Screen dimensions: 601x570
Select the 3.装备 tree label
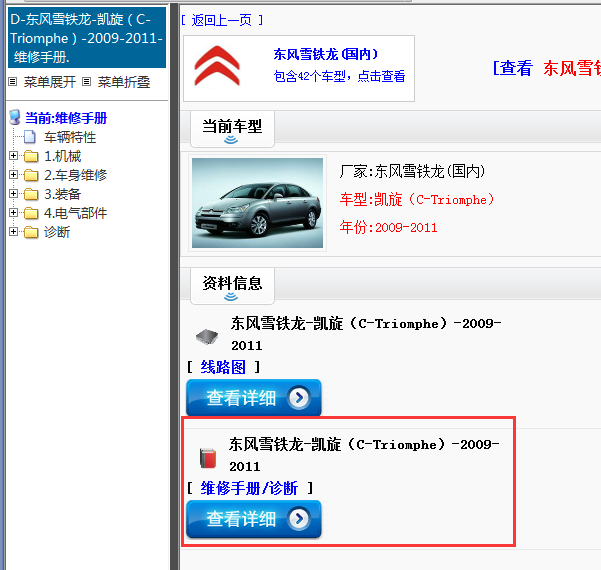(x=62, y=194)
